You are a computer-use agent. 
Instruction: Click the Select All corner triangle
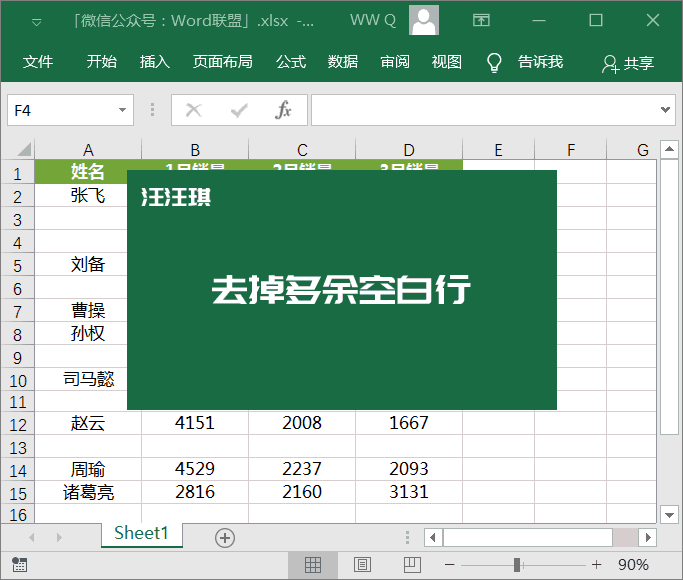24,149
